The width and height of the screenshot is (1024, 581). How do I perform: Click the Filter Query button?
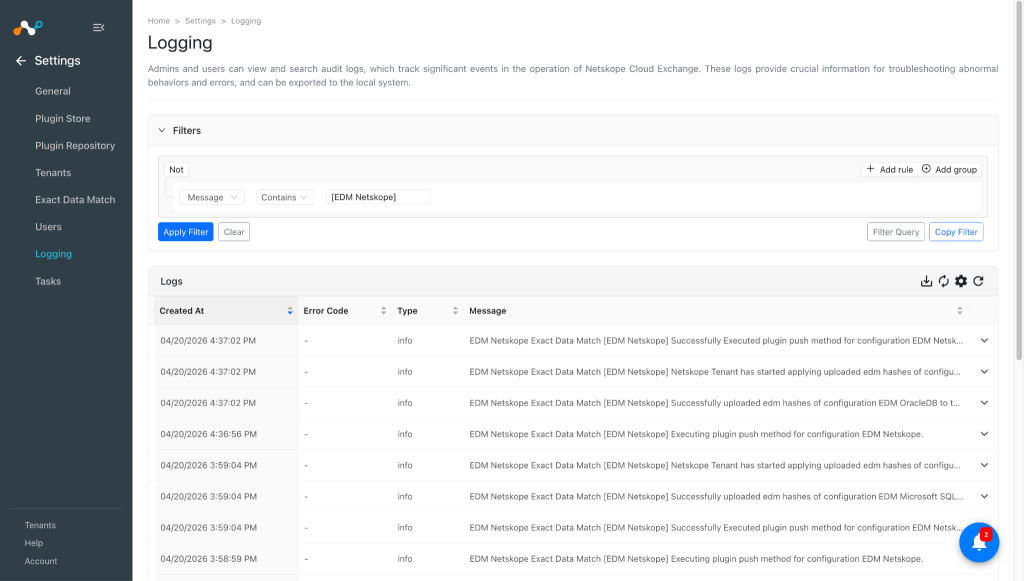coord(895,232)
